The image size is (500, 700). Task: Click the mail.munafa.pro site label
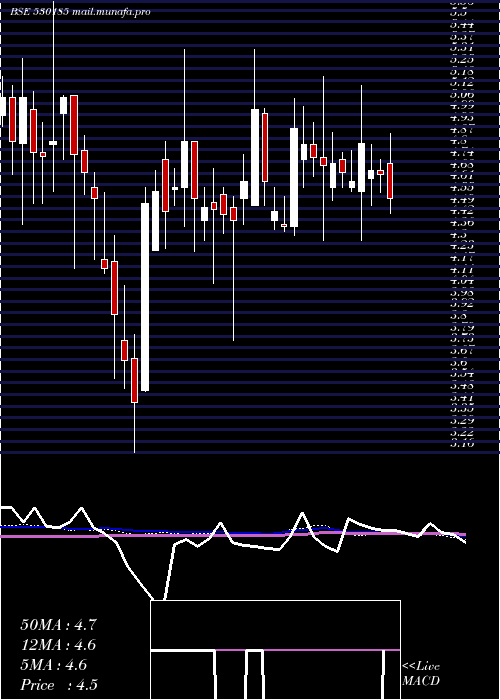(x=111, y=12)
